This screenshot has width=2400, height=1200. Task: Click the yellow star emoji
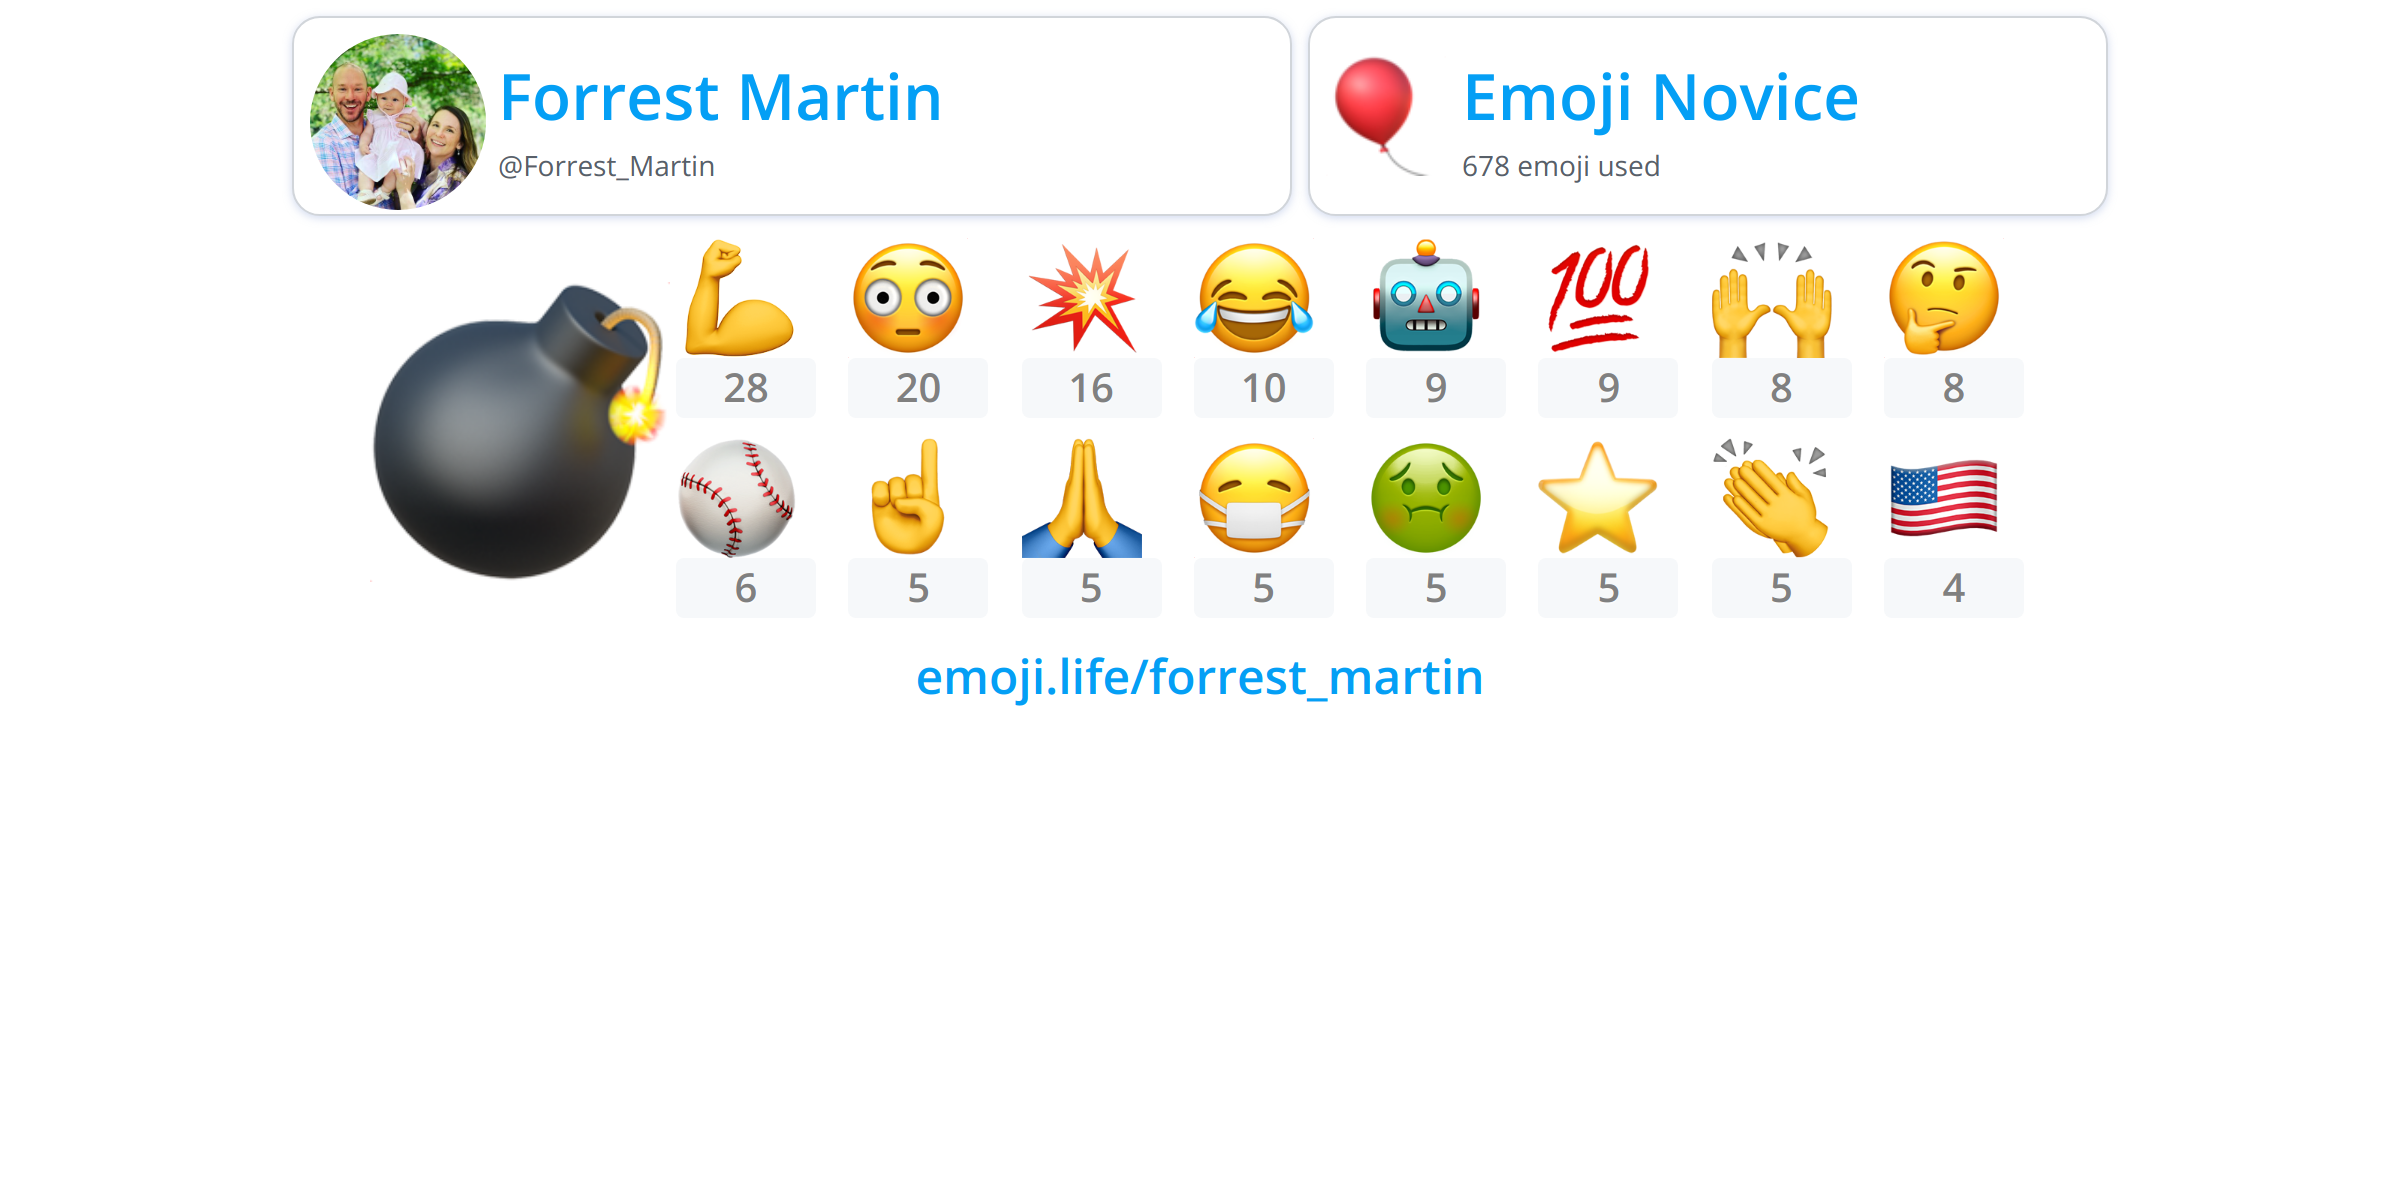pyautogui.click(x=1598, y=498)
